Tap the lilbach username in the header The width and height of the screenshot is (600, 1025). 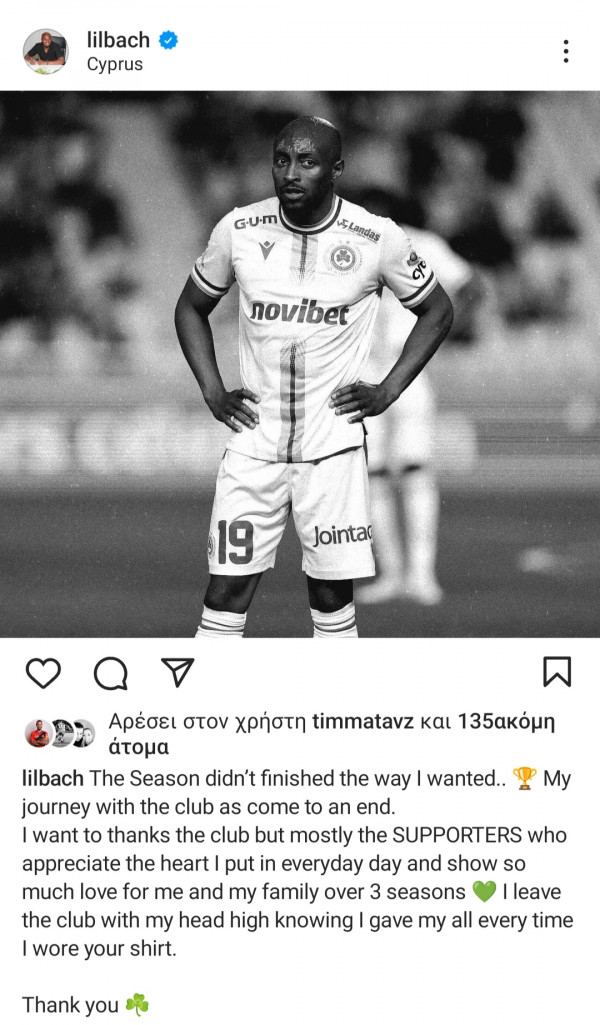pyautogui.click(x=118, y=40)
